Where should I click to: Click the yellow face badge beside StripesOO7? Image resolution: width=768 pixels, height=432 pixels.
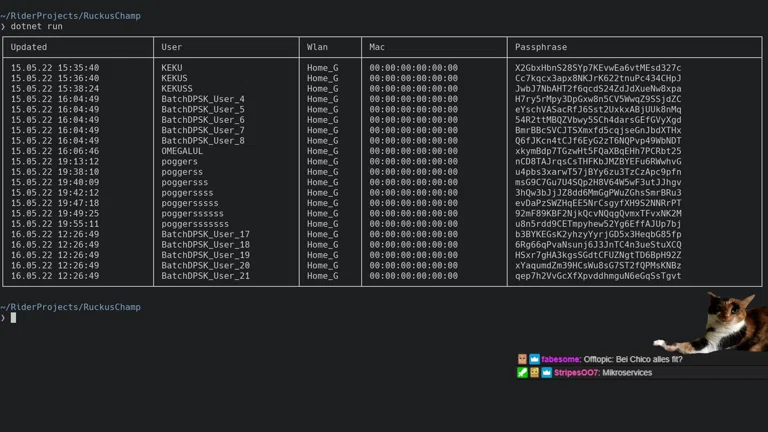point(534,373)
